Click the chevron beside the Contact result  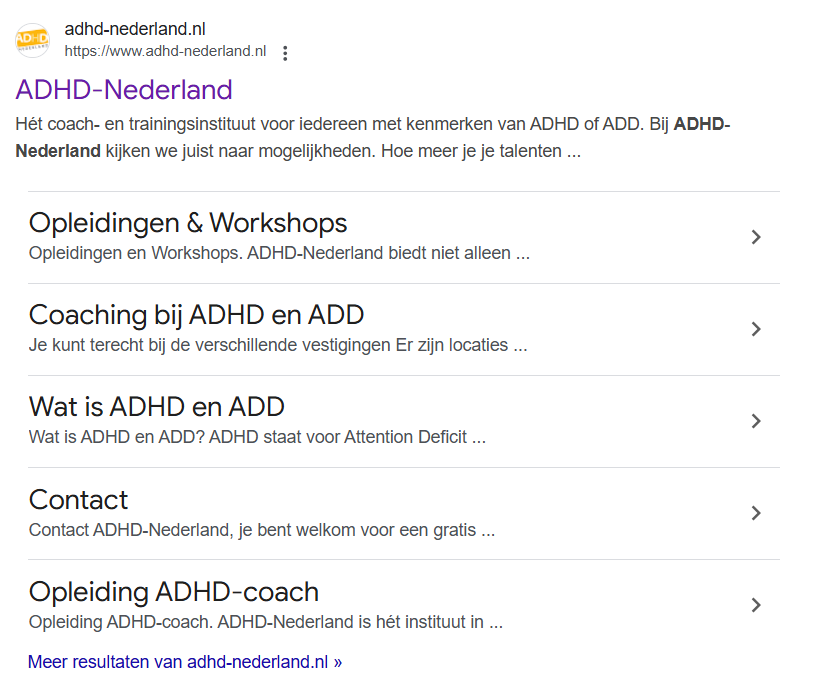tap(756, 513)
